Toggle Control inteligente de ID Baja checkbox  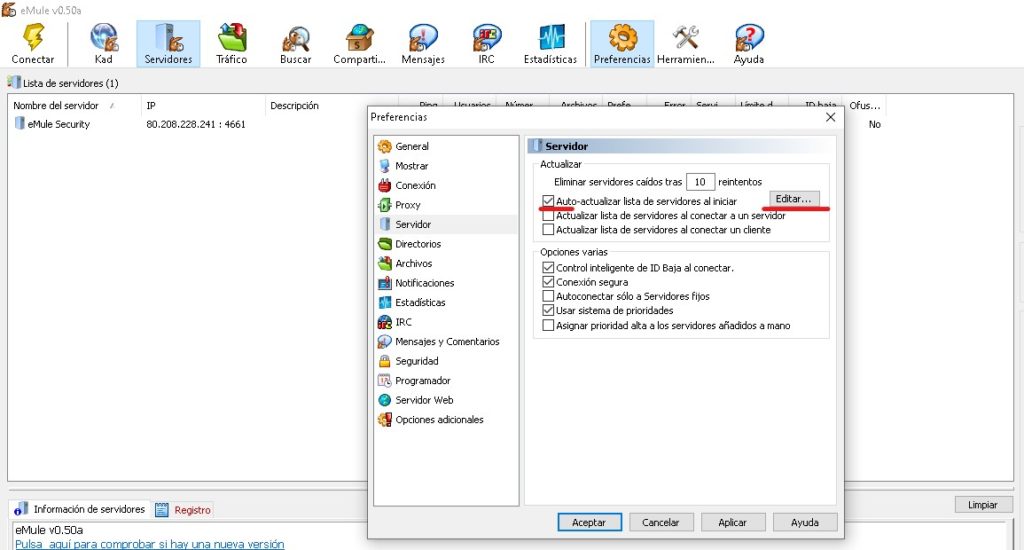(549, 268)
